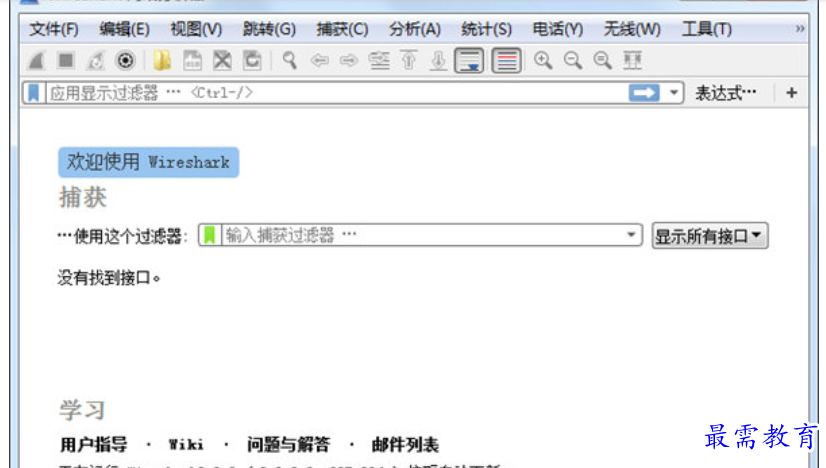Viewport: 826px width, 468px height.
Task: Open 邮件列表 link
Action: [x=405, y=444]
